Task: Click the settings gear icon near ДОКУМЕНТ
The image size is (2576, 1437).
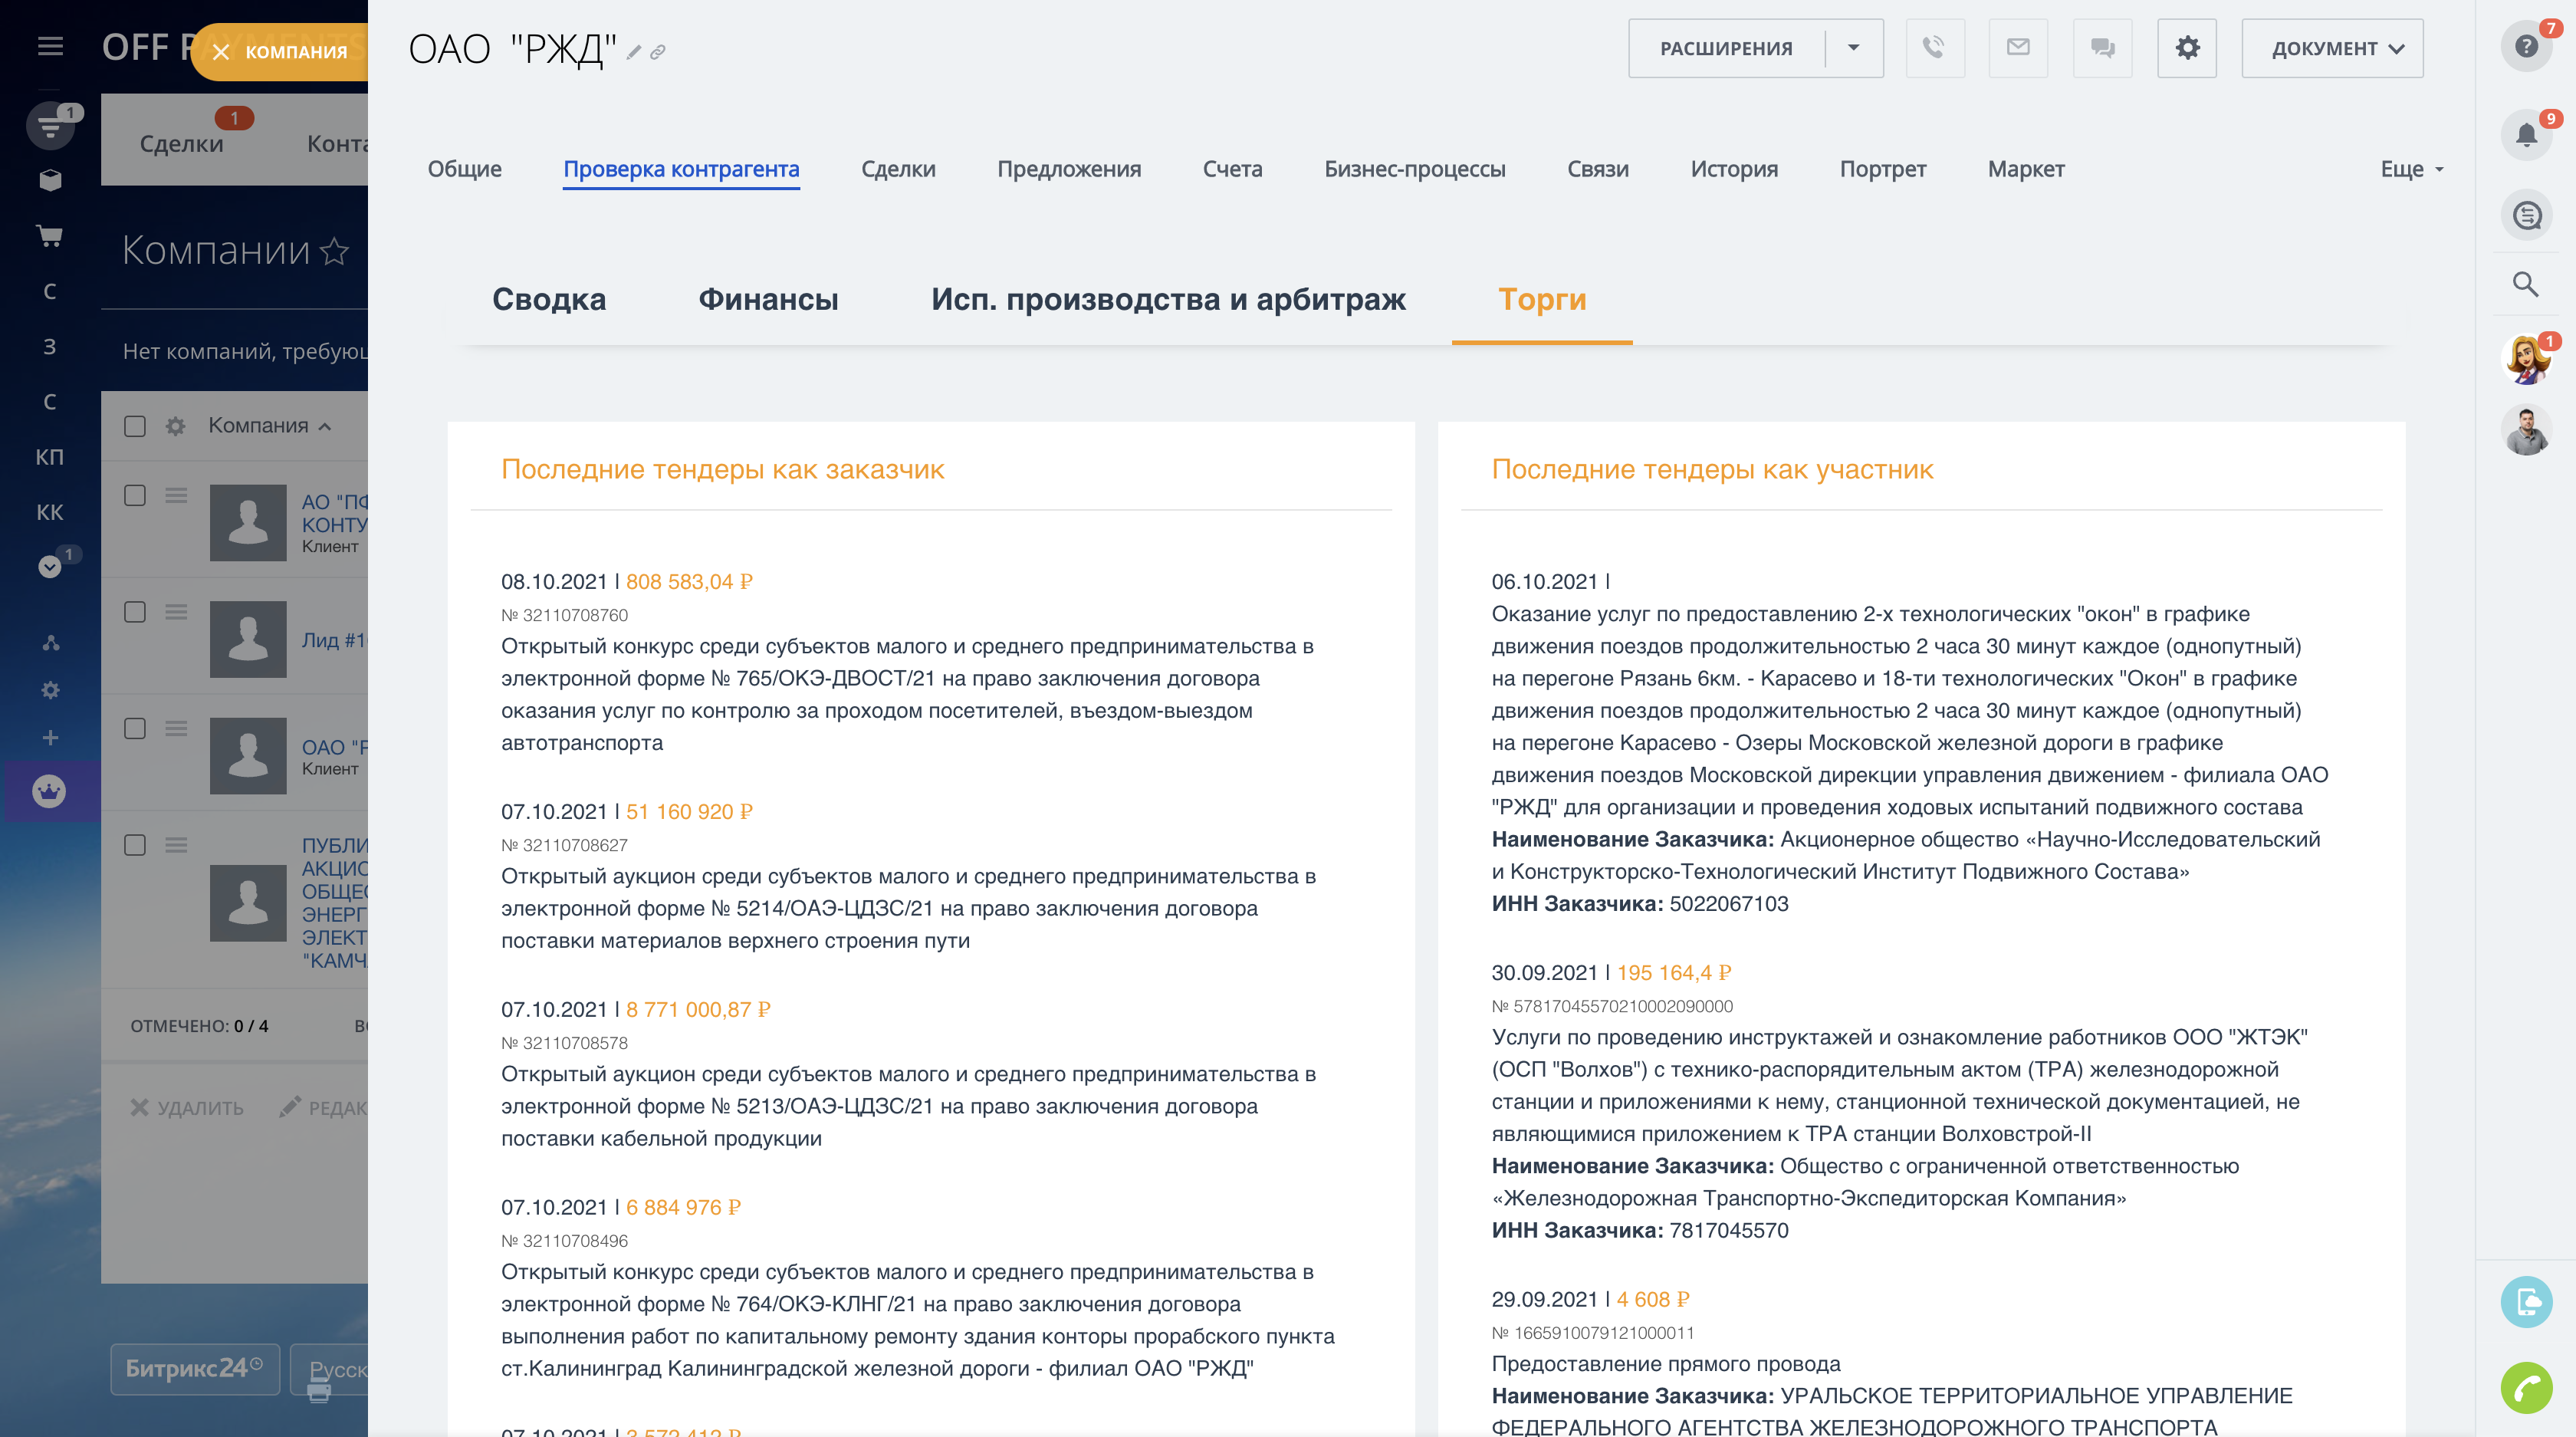Action: [x=2186, y=47]
